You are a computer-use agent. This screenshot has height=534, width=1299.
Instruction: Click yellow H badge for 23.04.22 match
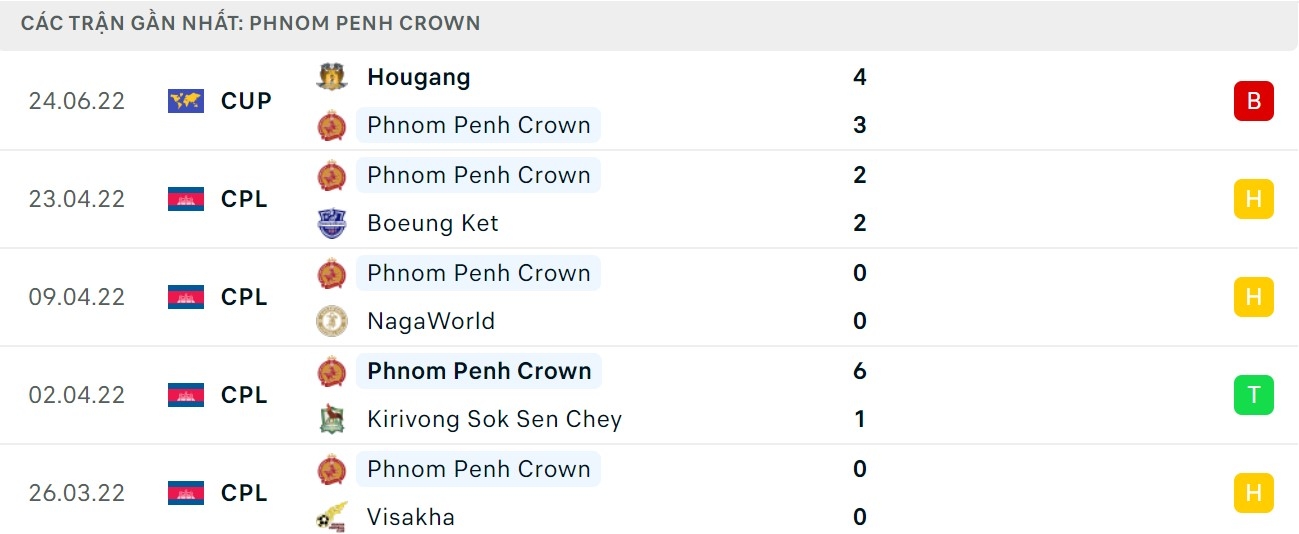click(x=1253, y=199)
